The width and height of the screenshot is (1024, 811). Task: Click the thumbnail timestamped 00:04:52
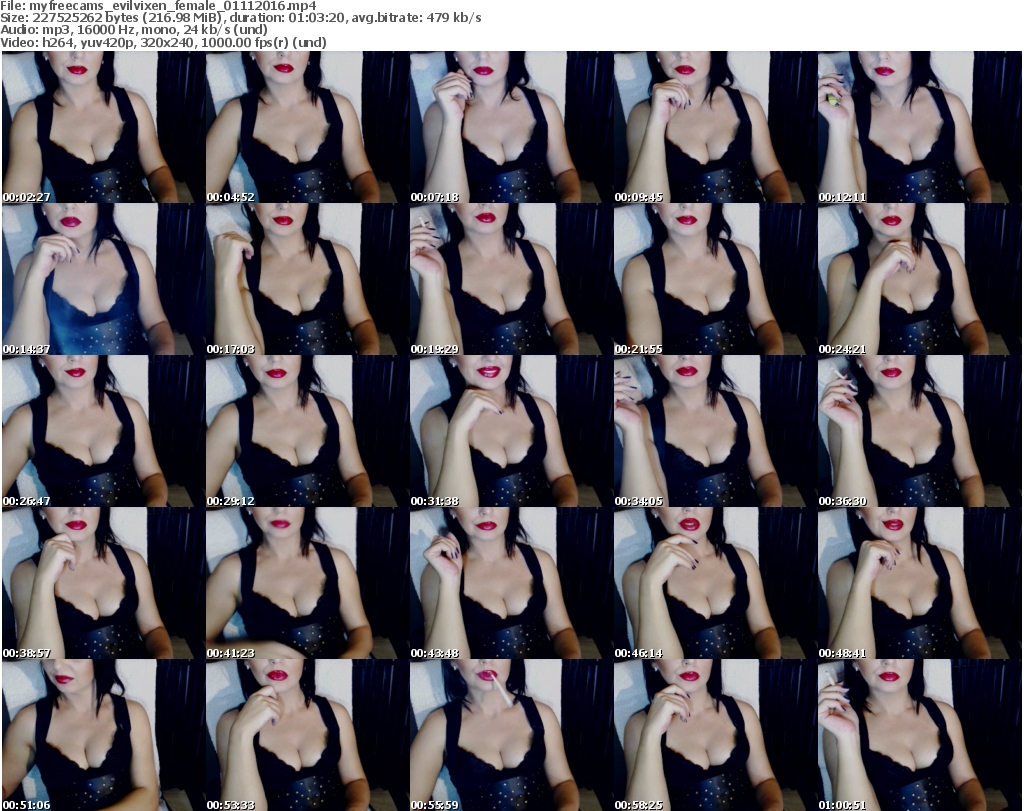point(308,127)
